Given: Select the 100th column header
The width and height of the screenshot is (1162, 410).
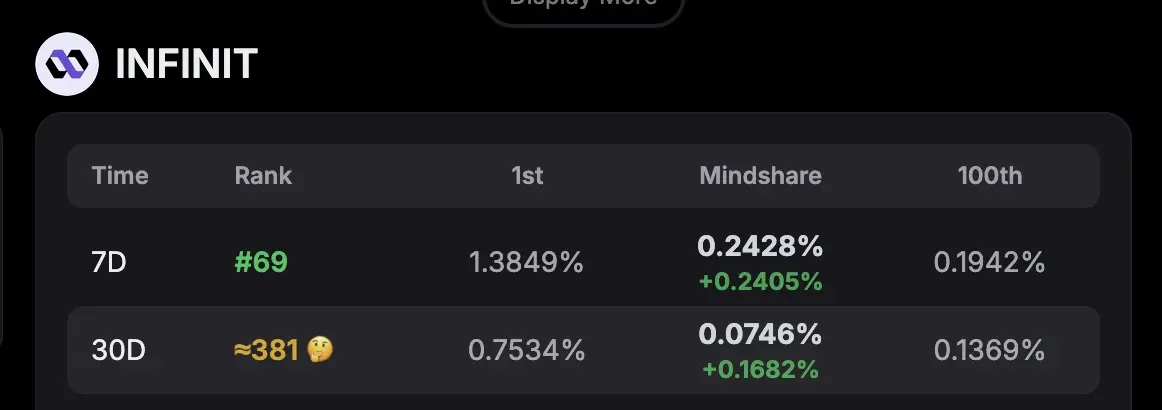Looking at the screenshot, I should point(990,176).
